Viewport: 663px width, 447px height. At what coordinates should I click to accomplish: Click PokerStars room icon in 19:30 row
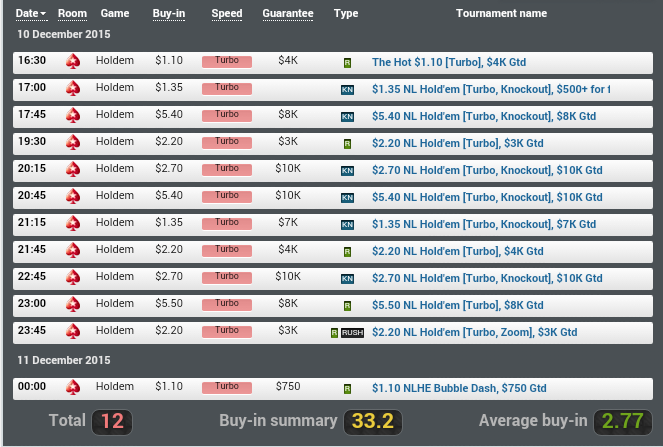pos(73,143)
